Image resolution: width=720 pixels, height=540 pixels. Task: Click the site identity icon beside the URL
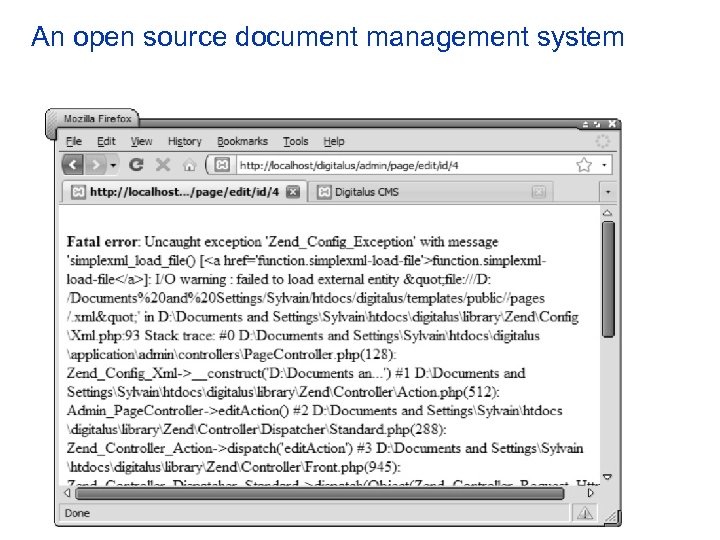(222, 165)
